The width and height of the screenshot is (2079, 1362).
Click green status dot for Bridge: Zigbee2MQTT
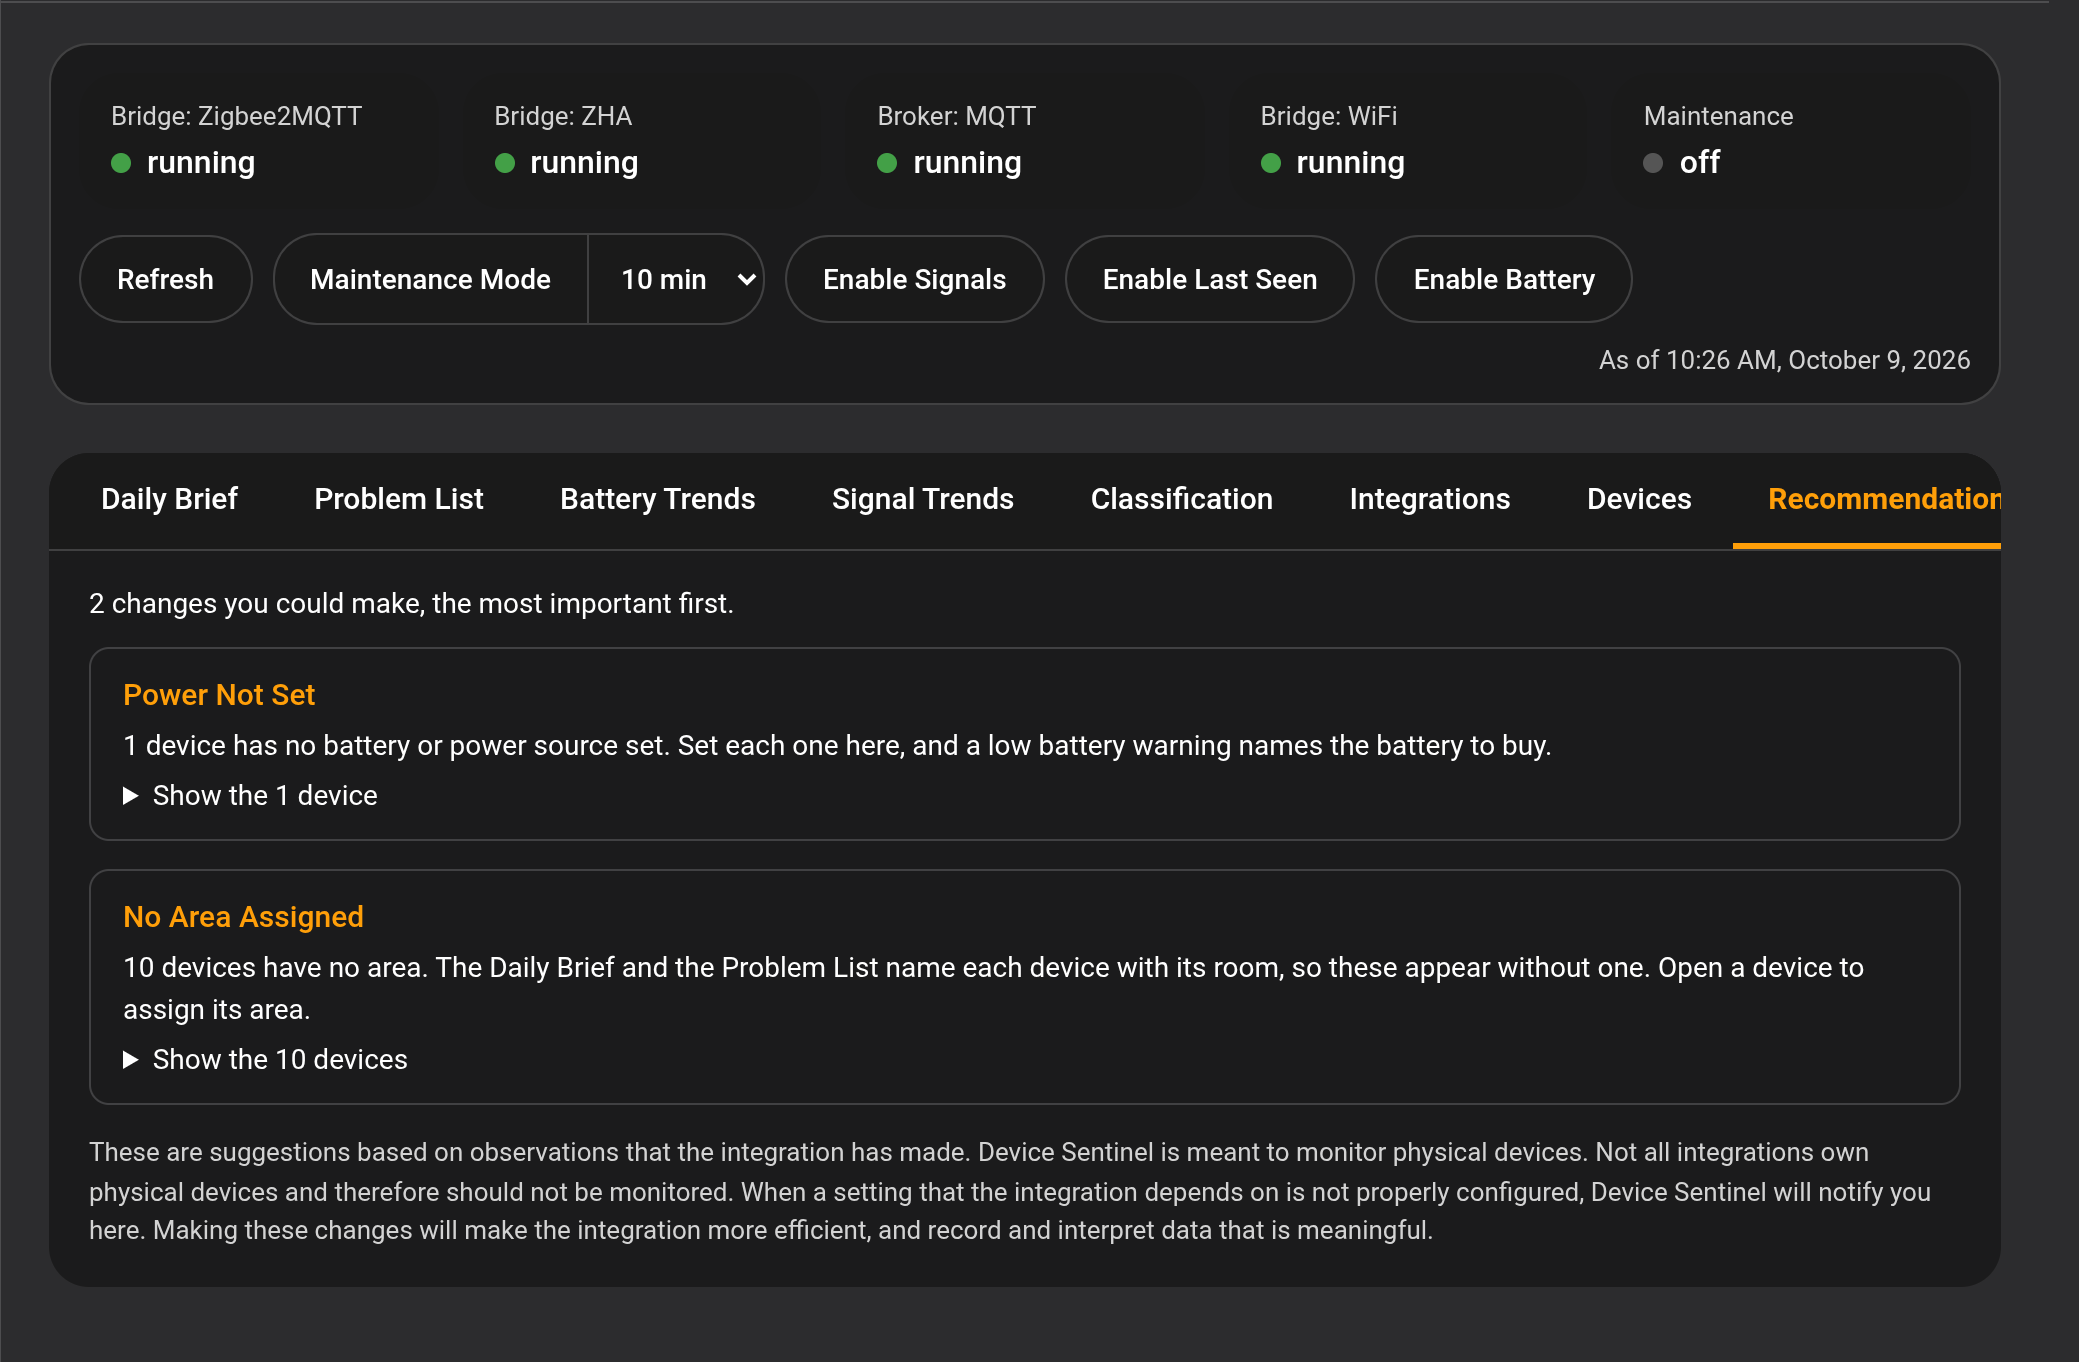tap(121, 163)
